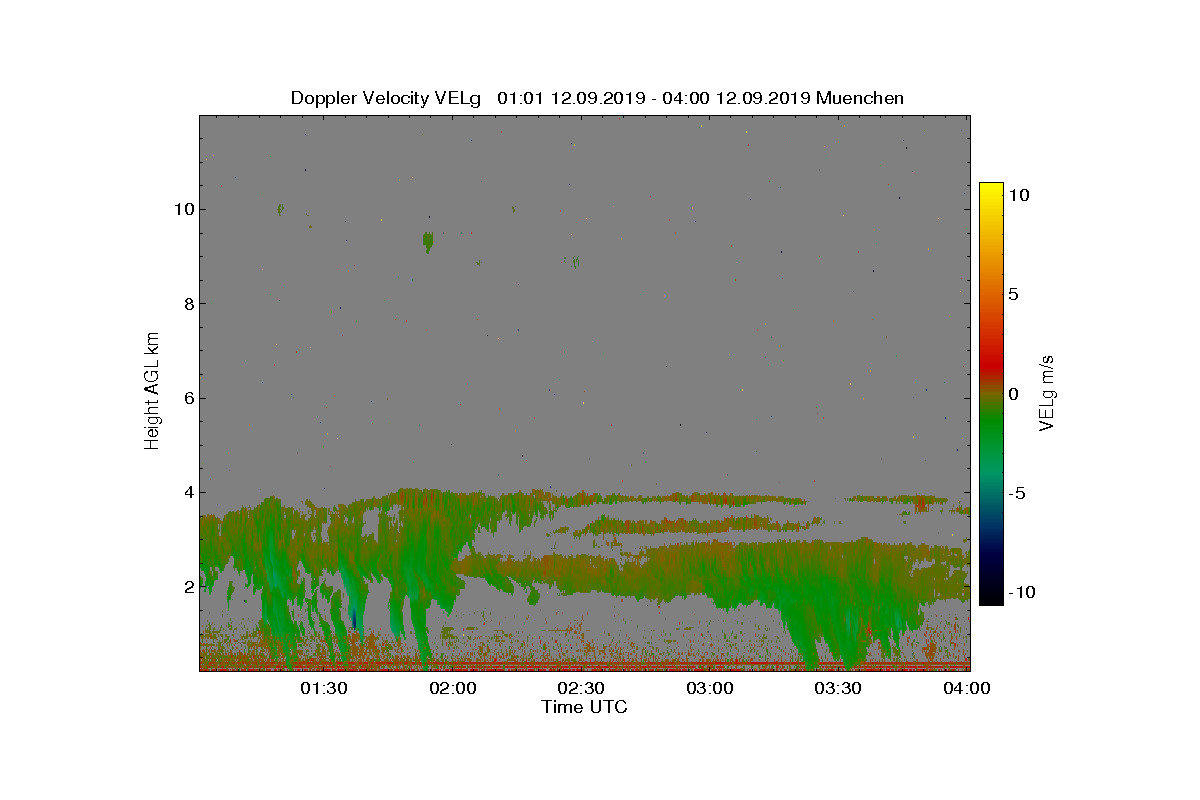Click the colorbar tick value 5
1200x800 pixels.
click(x=1013, y=294)
